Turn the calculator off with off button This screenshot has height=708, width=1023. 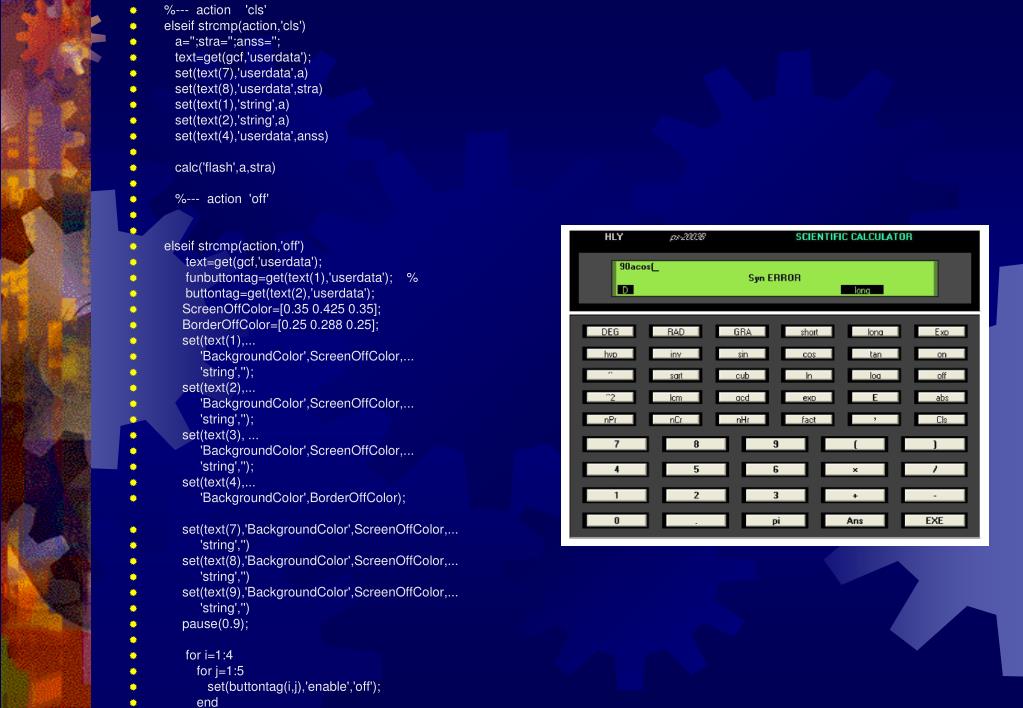click(x=941, y=375)
